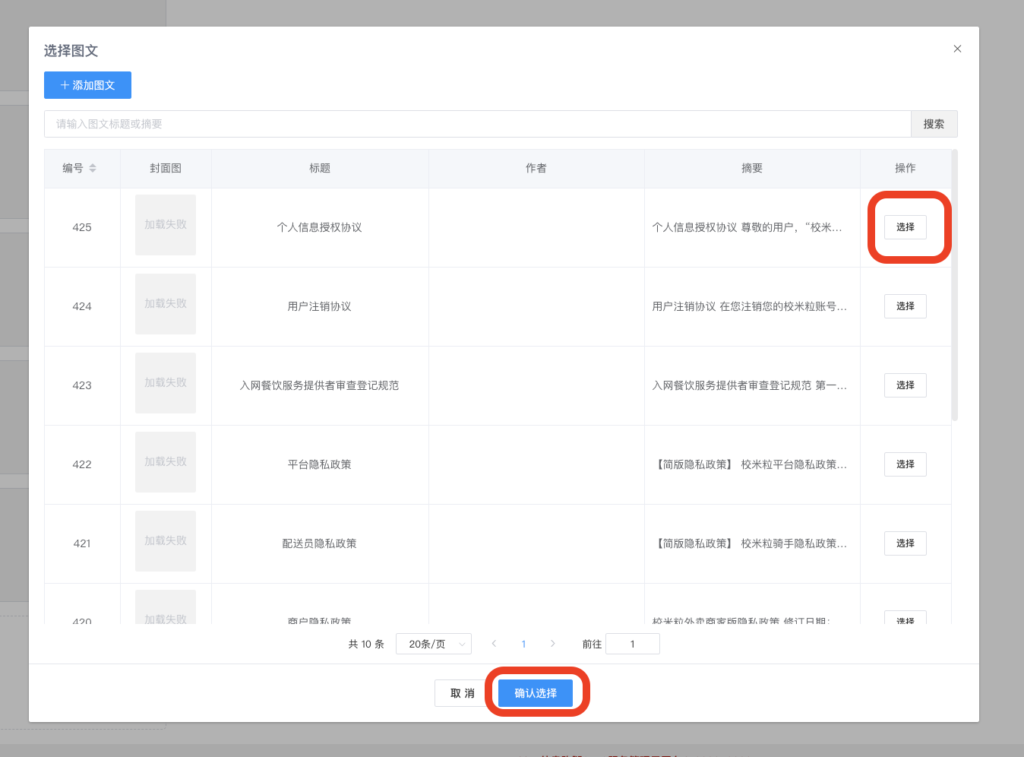
Task: Open the 20条/页 page size dropdown
Action: [x=433, y=643]
